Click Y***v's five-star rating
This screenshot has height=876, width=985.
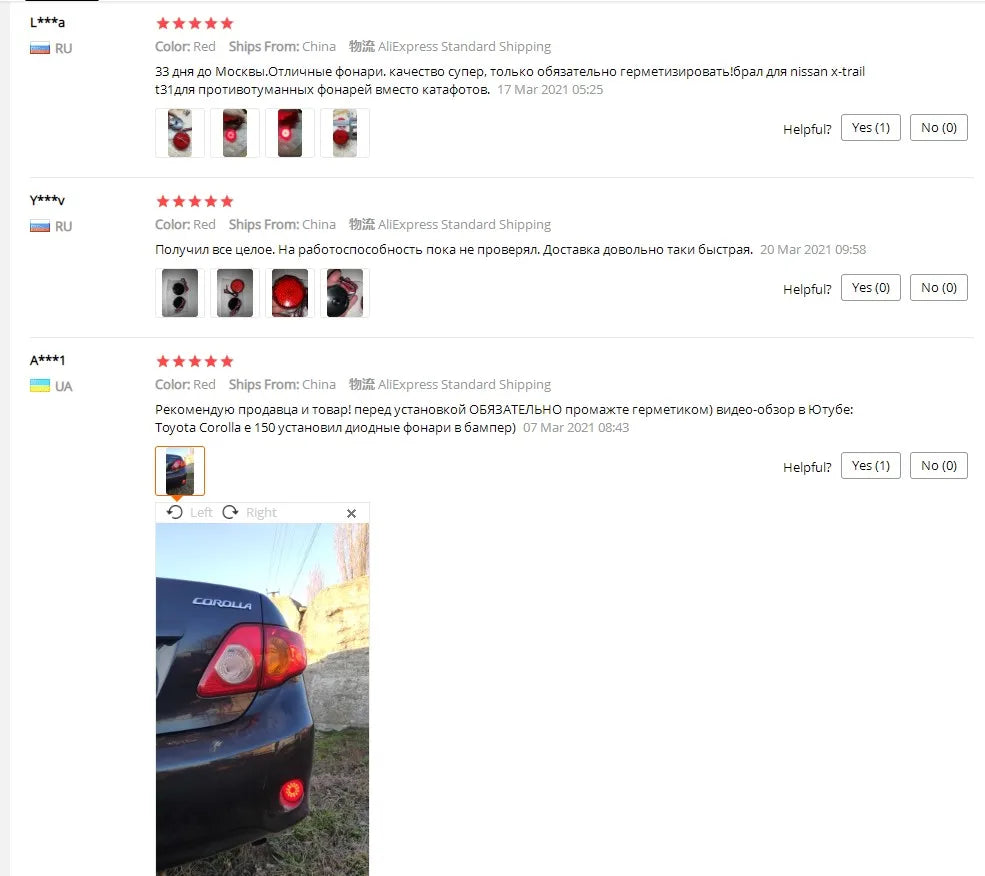[195, 201]
